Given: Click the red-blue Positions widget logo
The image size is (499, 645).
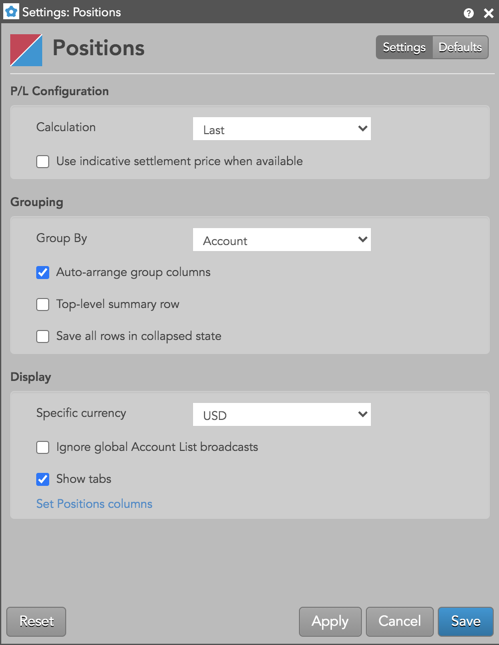Looking at the screenshot, I should 26,50.
